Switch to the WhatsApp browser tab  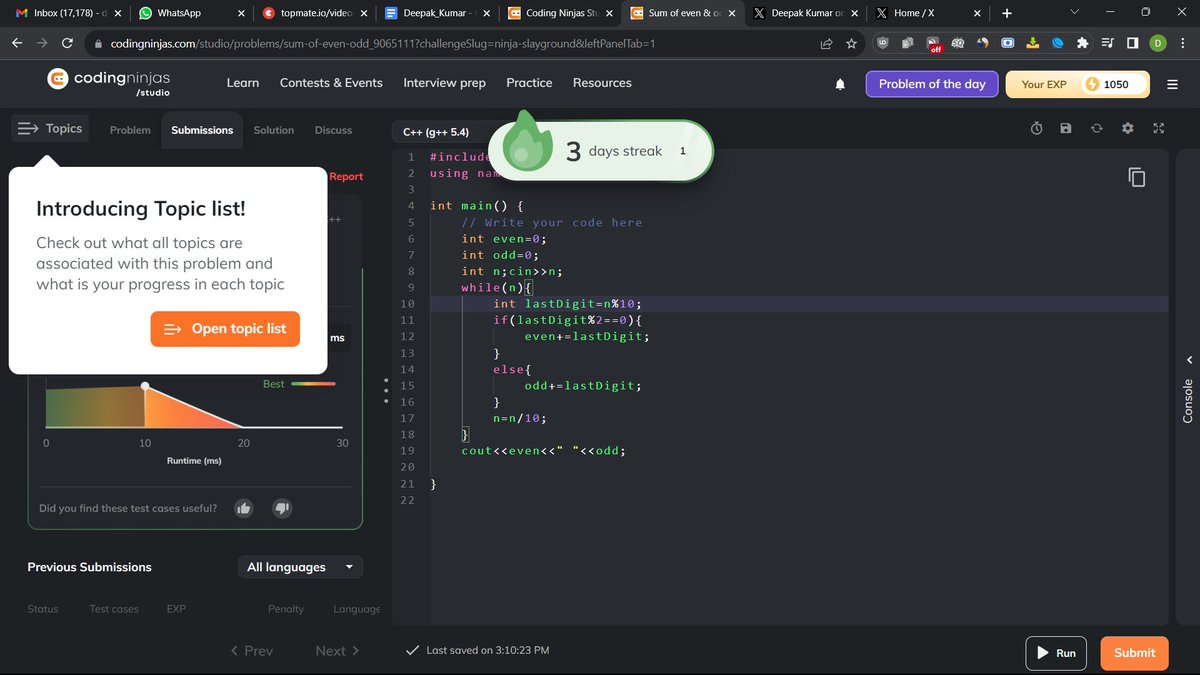(x=192, y=13)
